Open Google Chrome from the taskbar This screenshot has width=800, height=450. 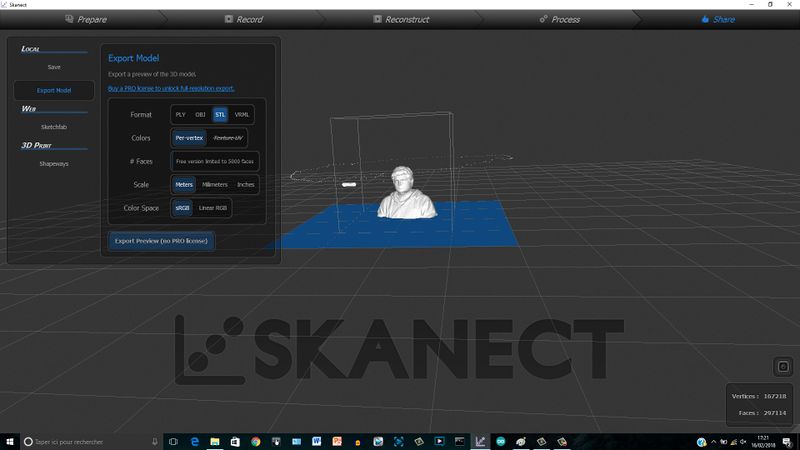[x=255, y=440]
